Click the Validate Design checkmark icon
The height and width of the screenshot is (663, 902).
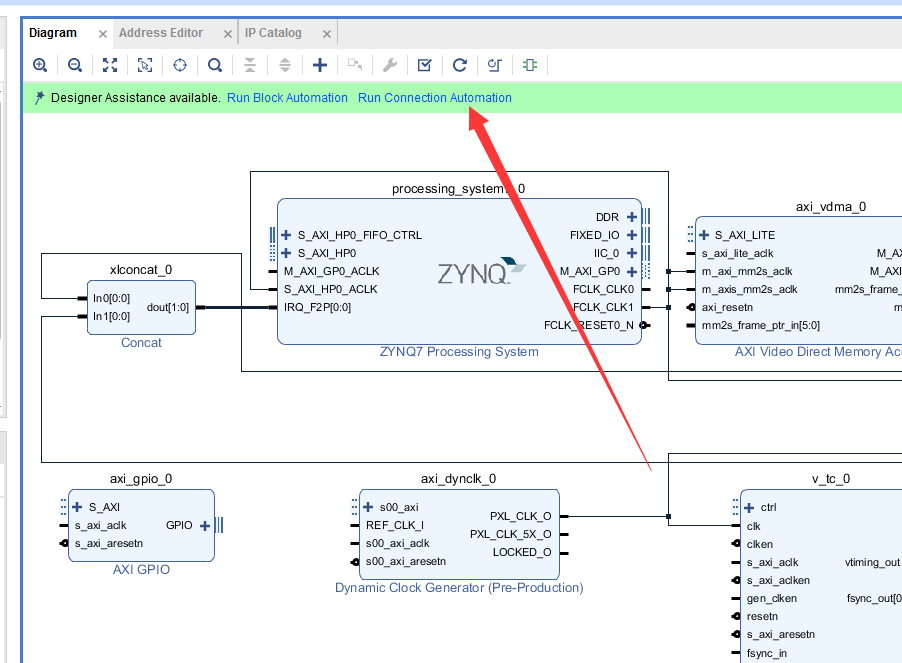(x=425, y=65)
